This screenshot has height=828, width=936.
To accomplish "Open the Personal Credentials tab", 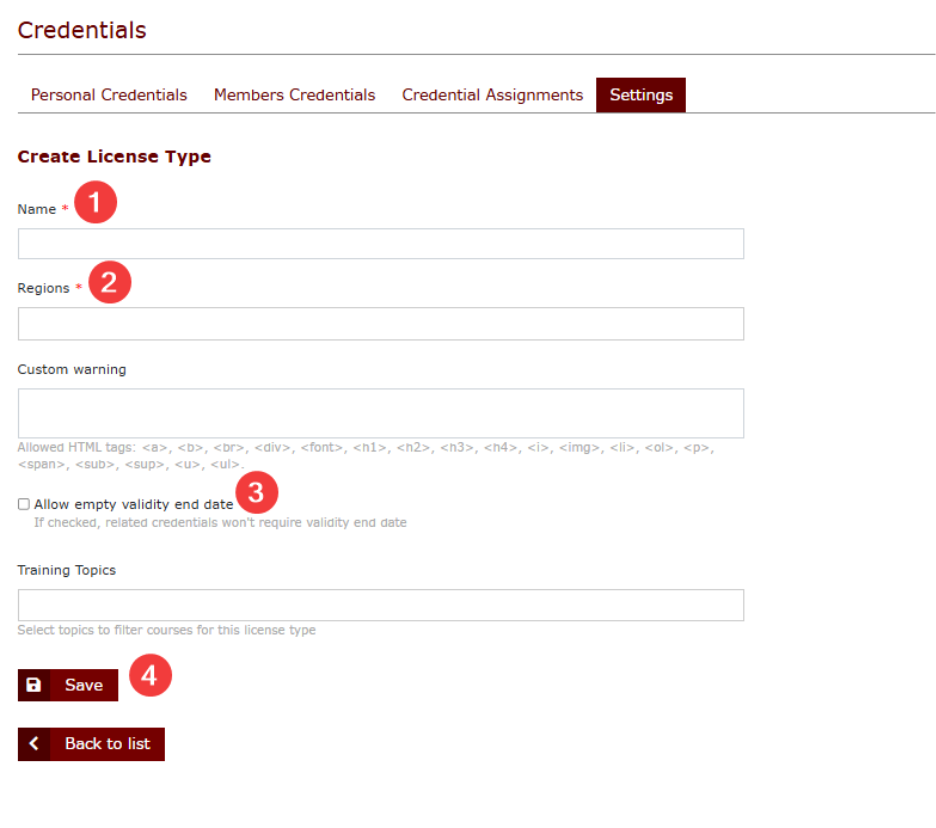I will tap(109, 95).
